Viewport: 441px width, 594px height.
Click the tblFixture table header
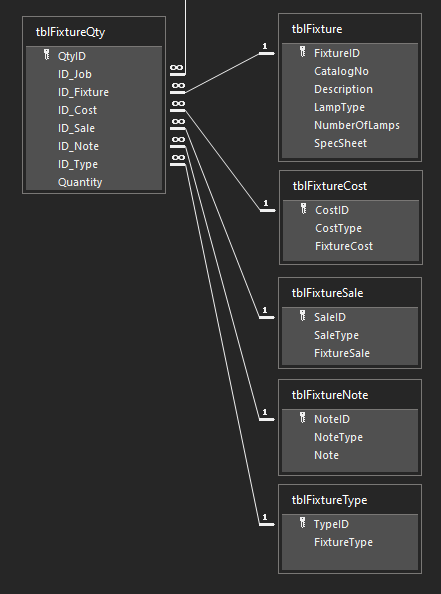pos(350,29)
